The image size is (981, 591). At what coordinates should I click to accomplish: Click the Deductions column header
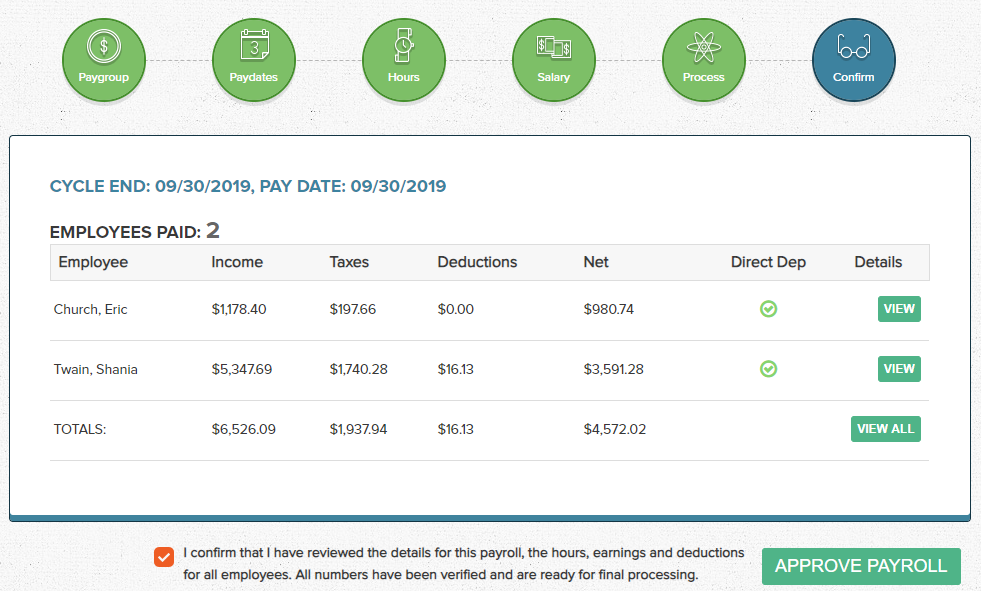477,262
